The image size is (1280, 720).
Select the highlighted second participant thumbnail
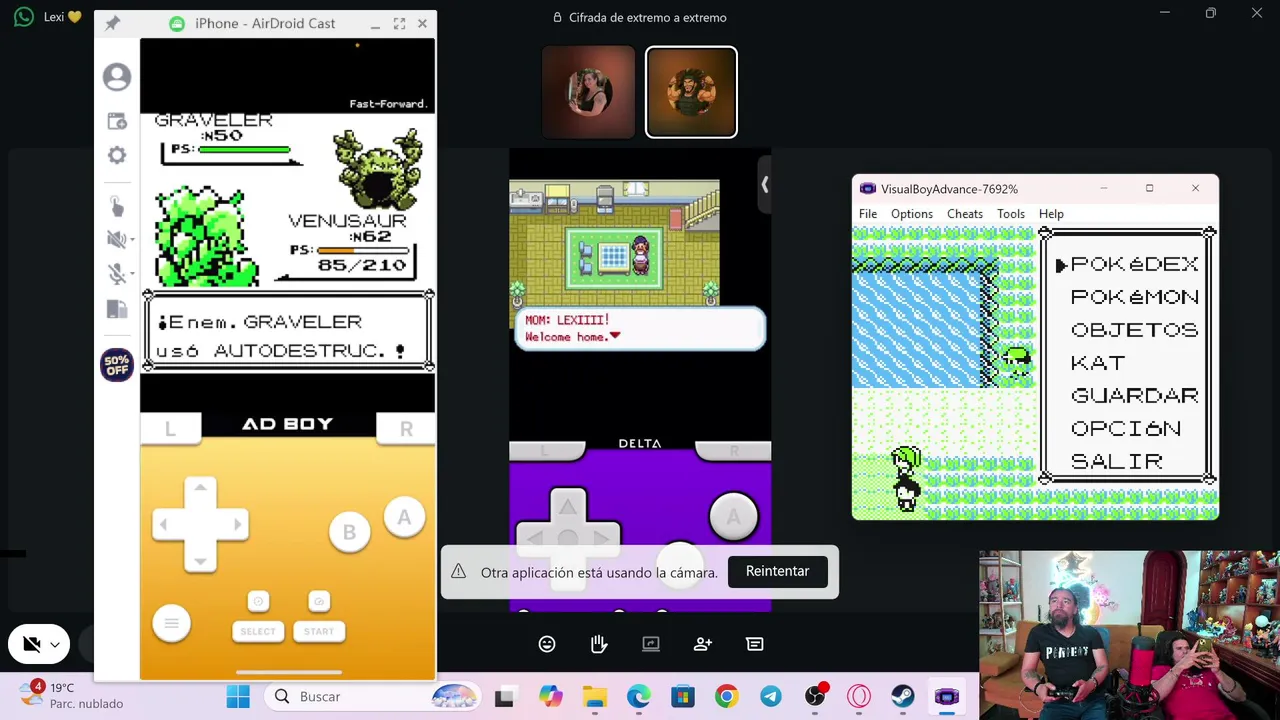pyautogui.click(x=691, y=92)
